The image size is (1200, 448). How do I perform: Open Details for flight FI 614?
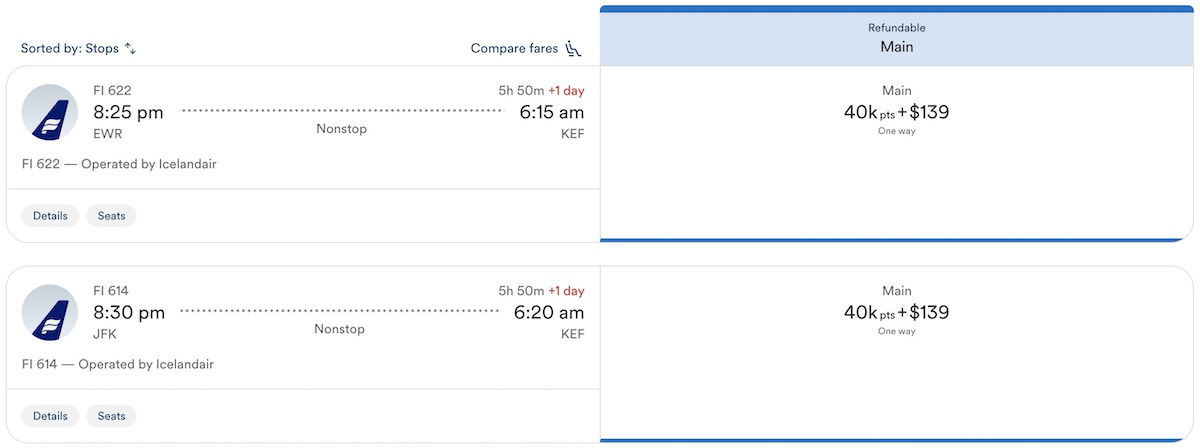(50, 415)
